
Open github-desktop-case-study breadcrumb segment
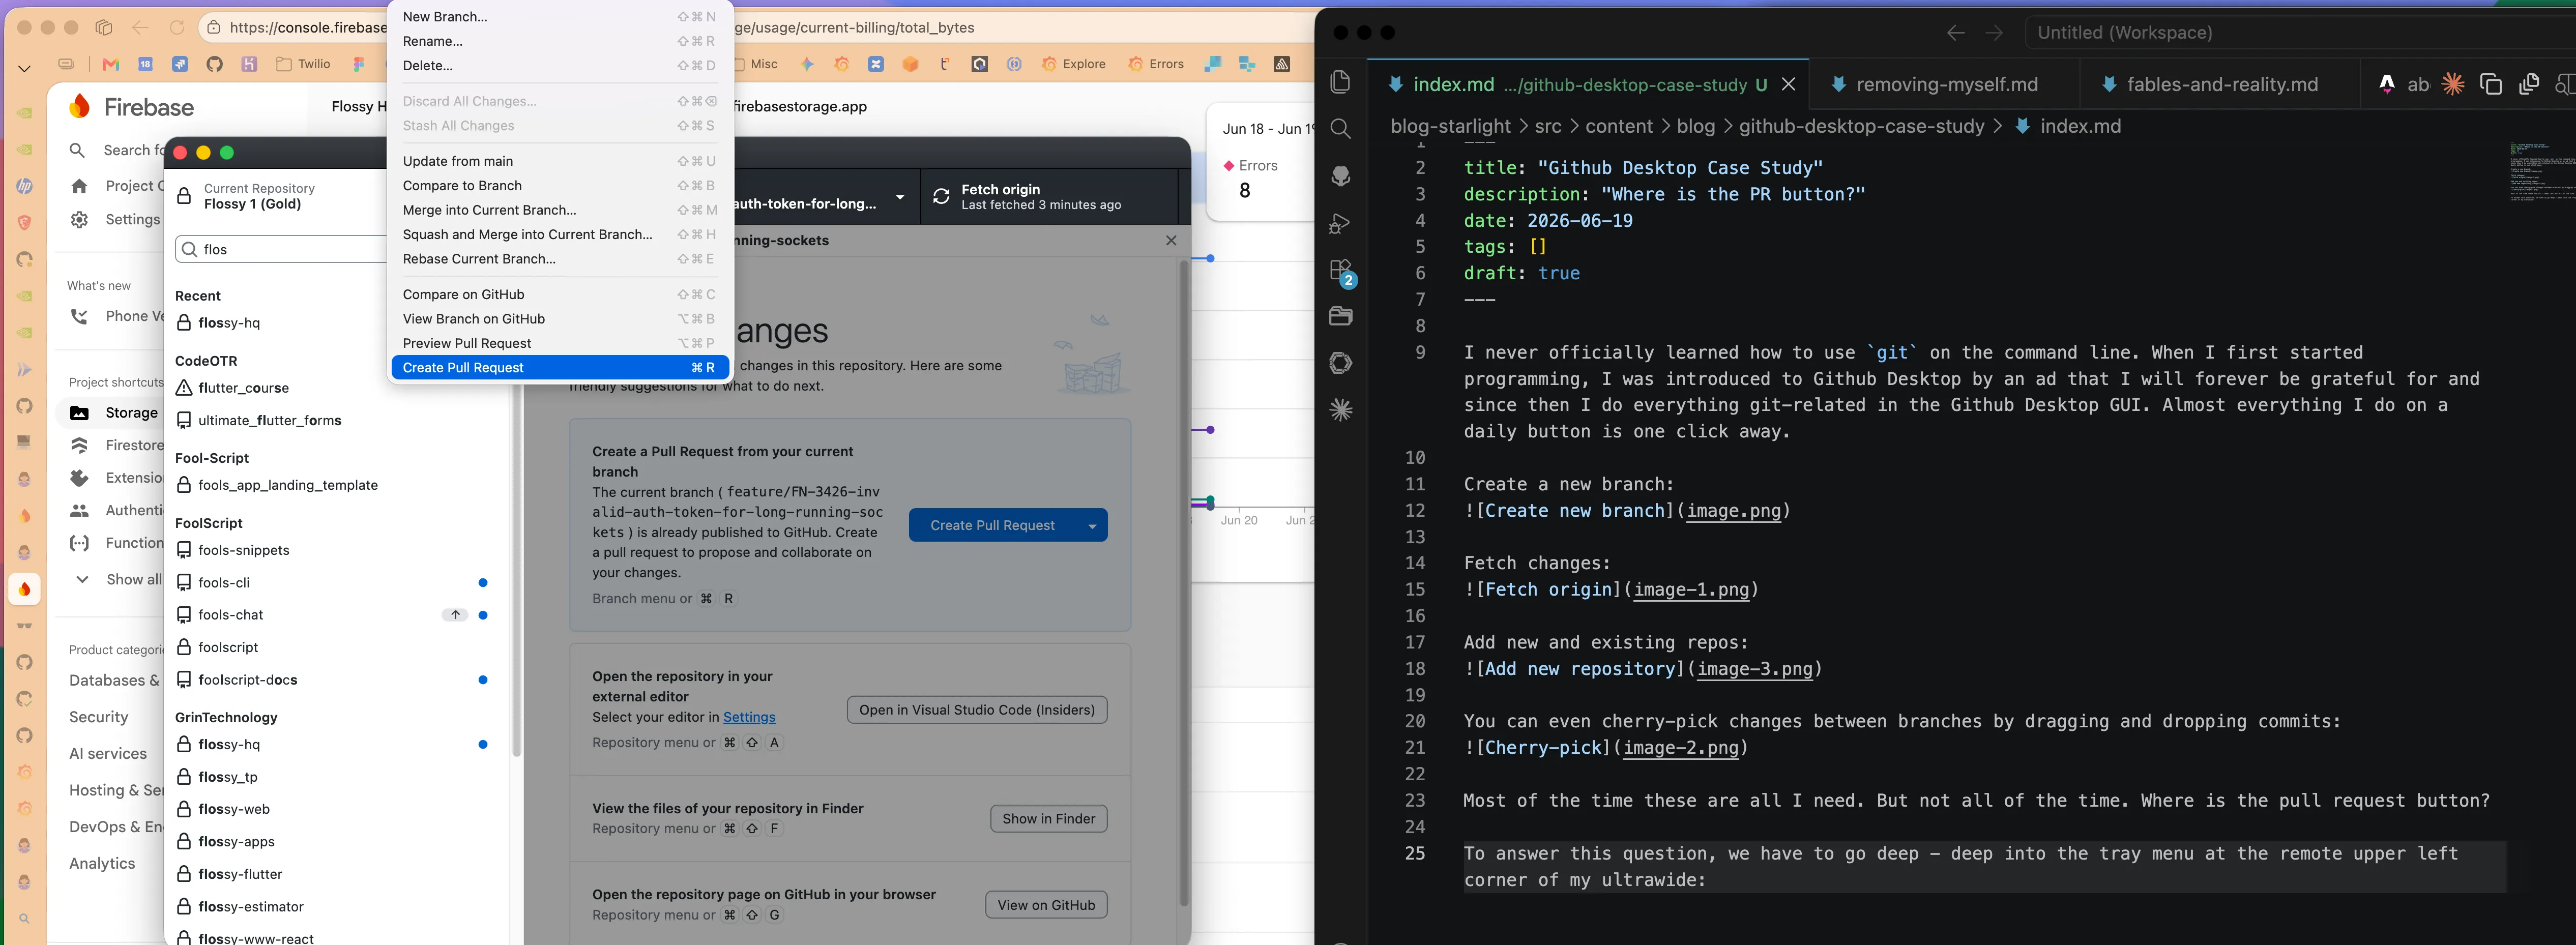pos(1861,126)
